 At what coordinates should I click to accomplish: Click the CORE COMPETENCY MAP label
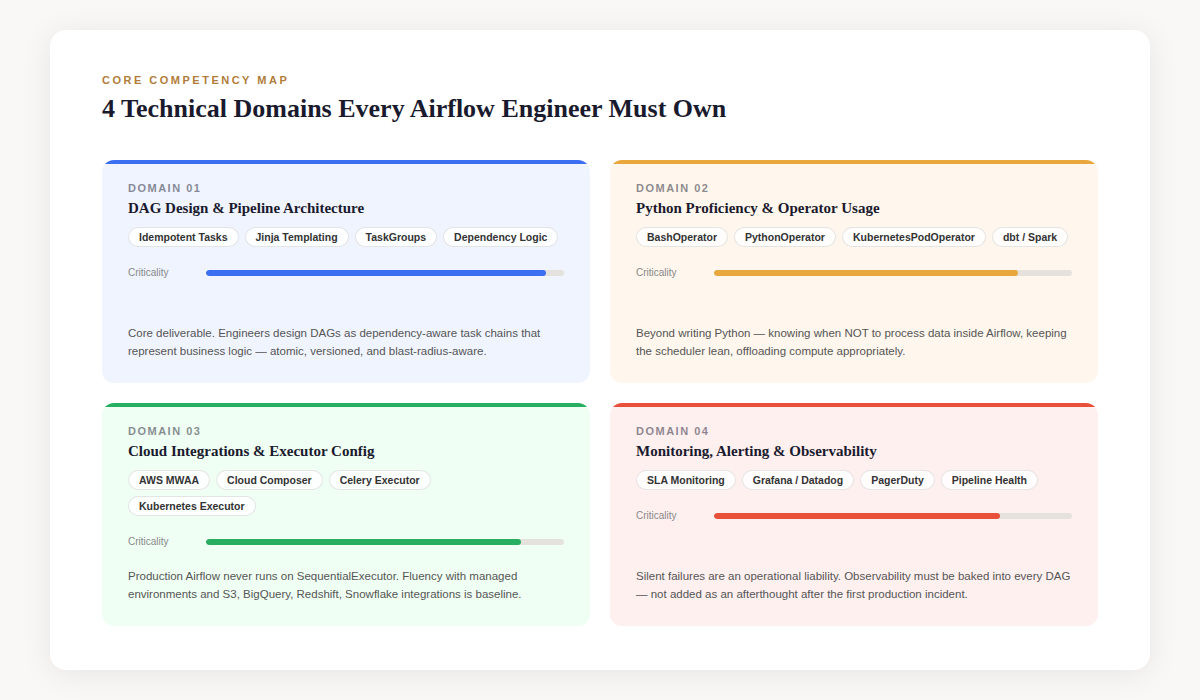pyautogui.click(x=195, y=80)
